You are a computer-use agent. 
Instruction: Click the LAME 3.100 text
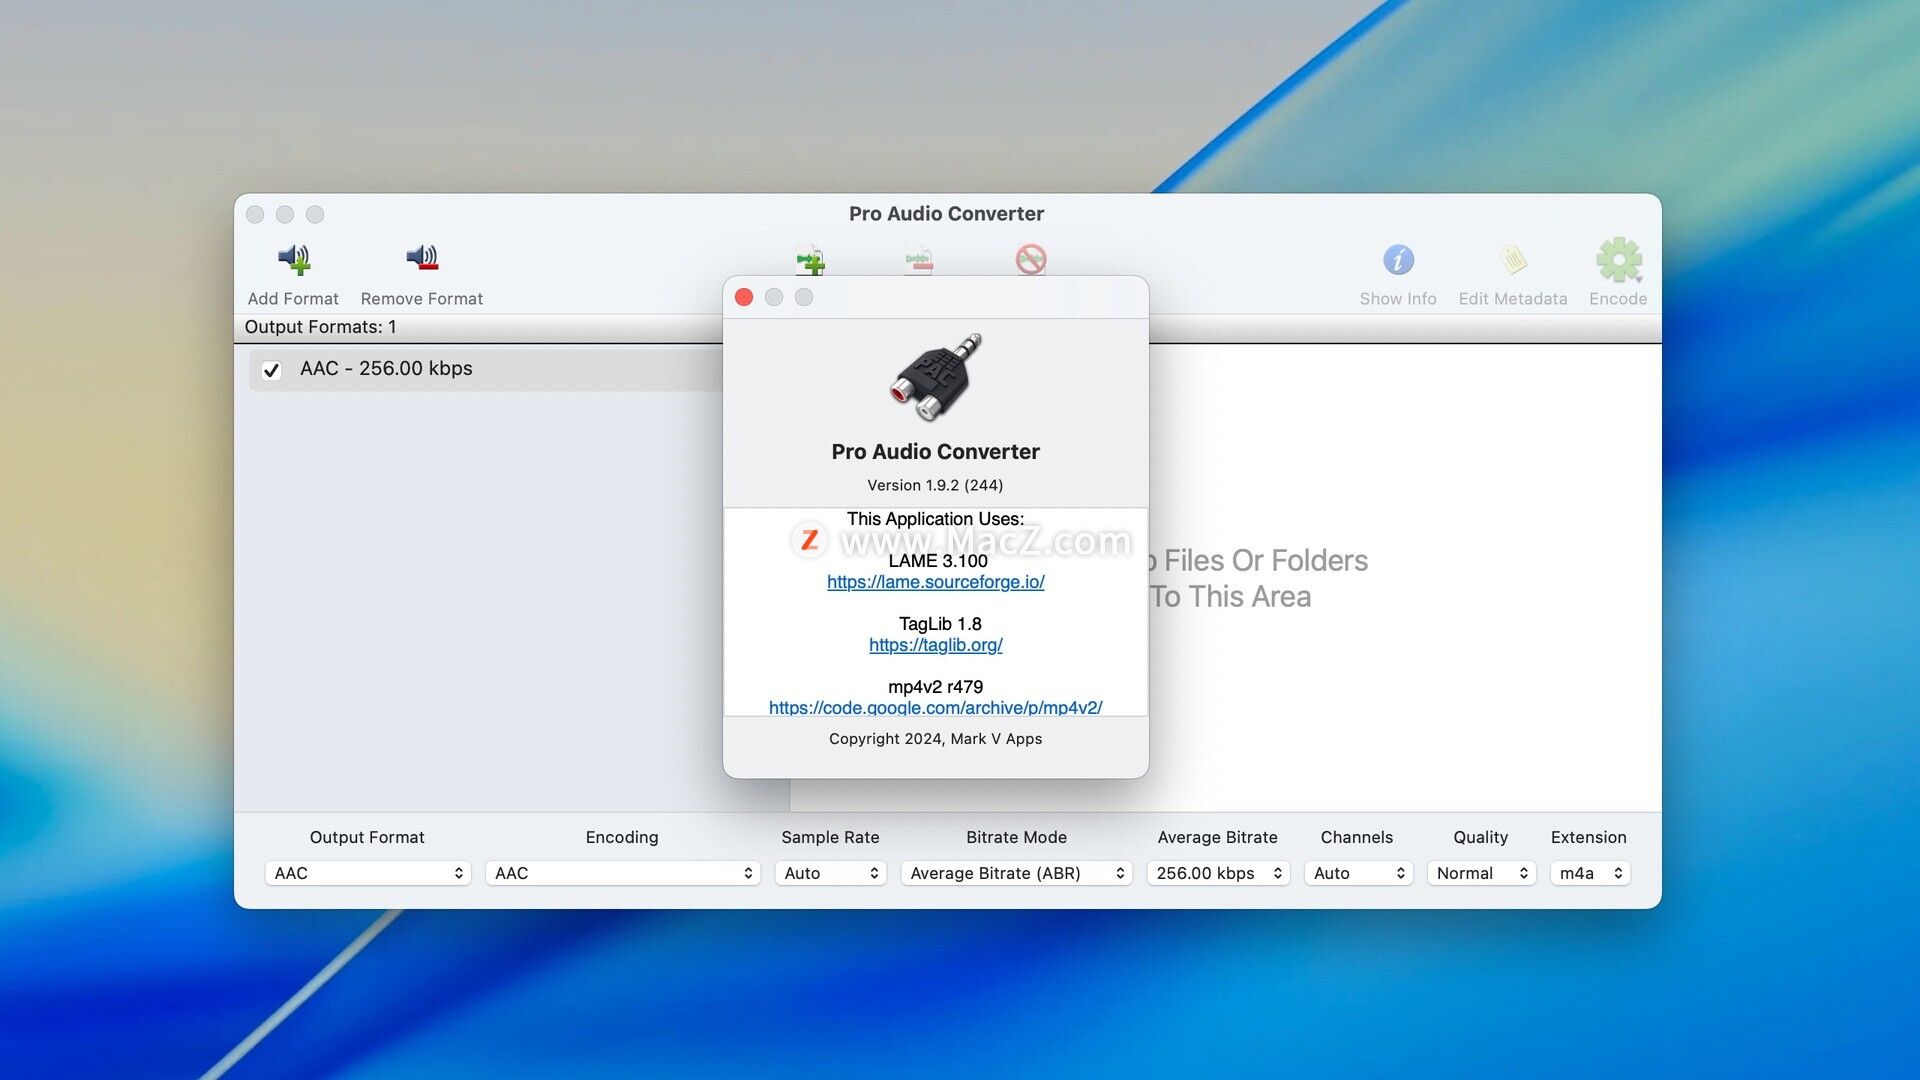938,561
